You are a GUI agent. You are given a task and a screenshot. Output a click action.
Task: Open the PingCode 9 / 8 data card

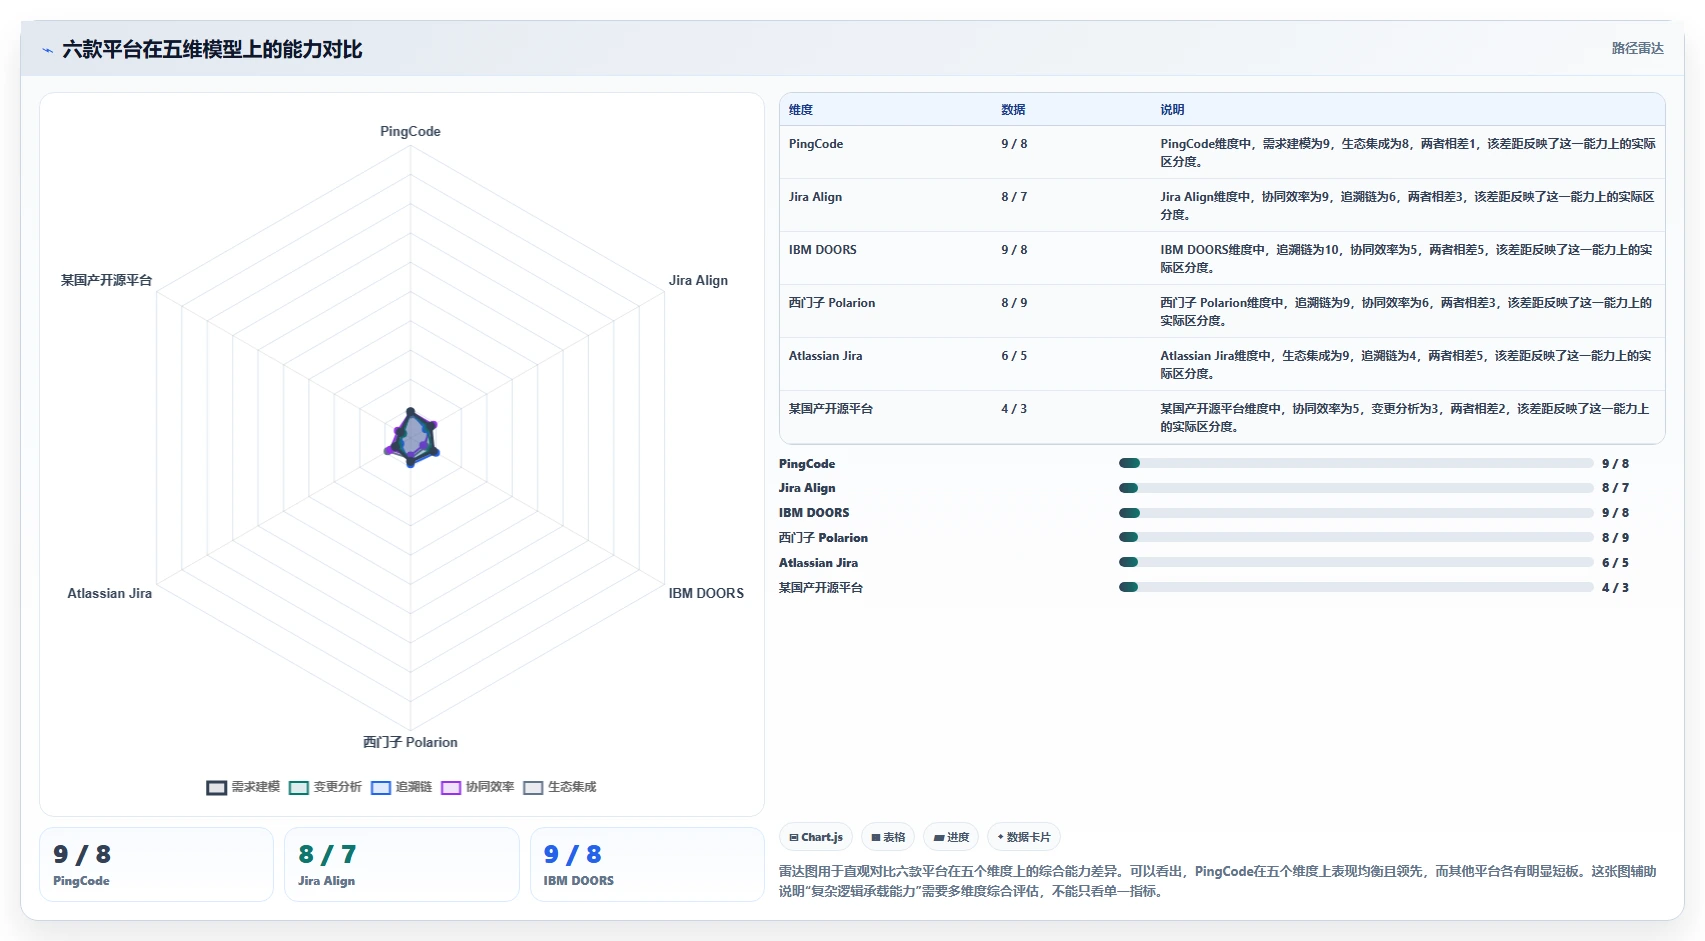tap(156, 864)
